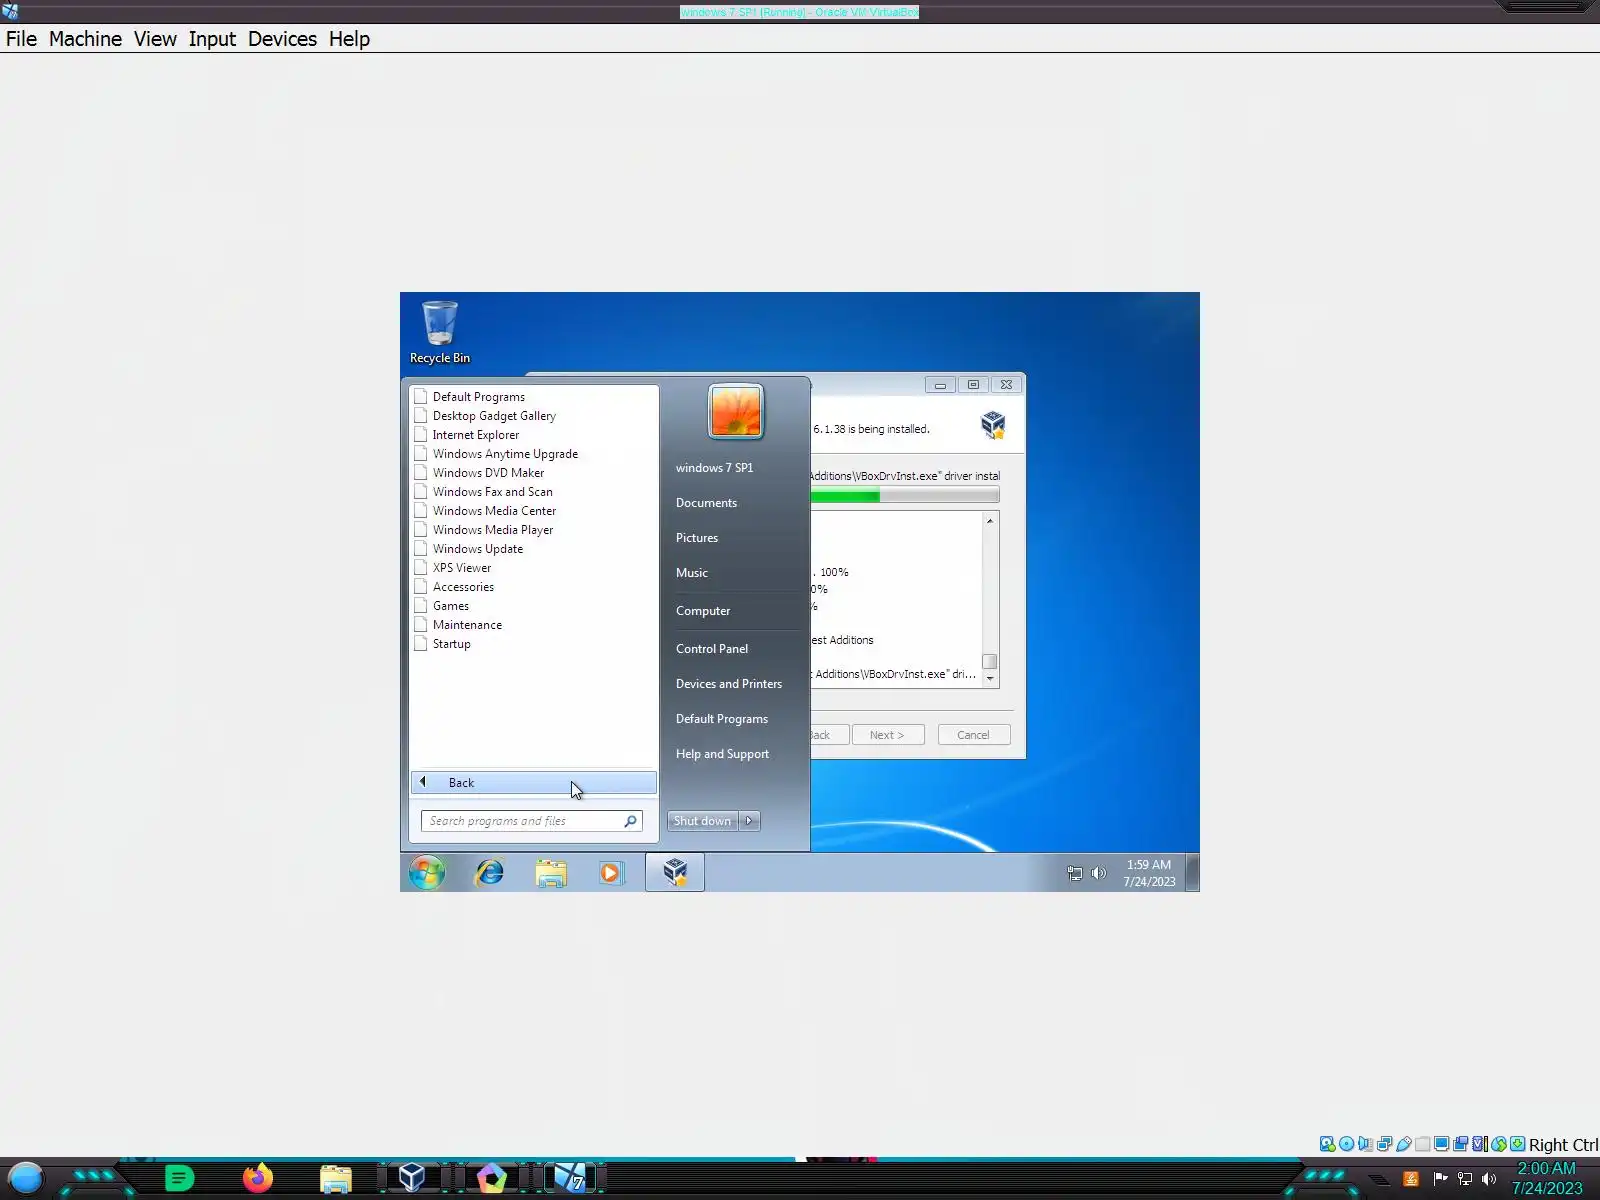Click the Action Center flag icon
This screenshot has width=1600, height=1200.
[1440, 1179]
